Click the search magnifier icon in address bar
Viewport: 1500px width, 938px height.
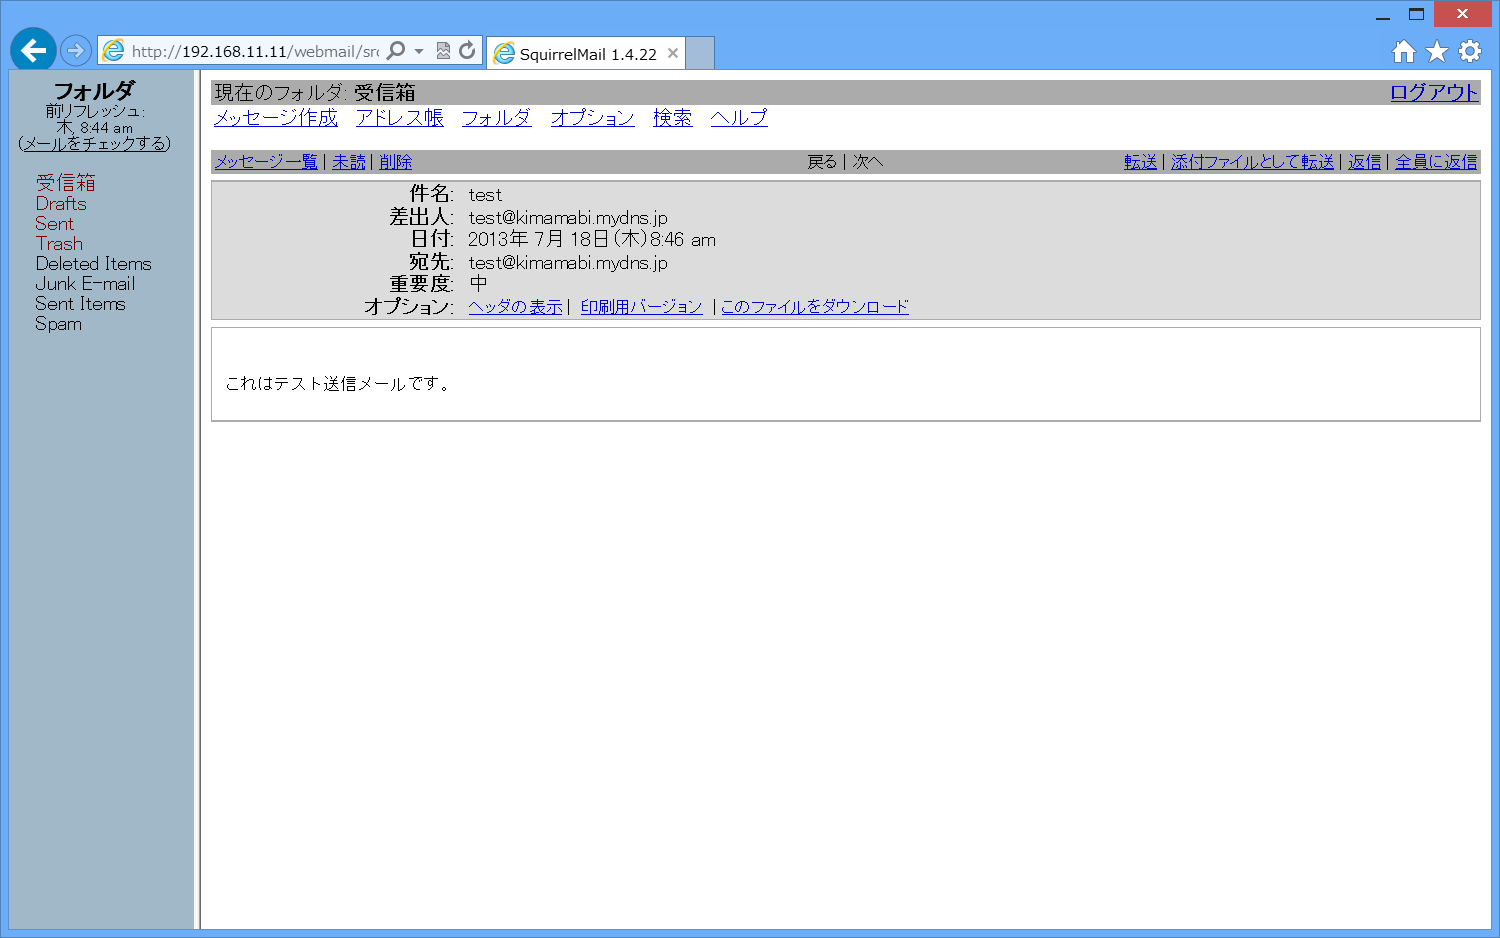(x=396, y=51)
